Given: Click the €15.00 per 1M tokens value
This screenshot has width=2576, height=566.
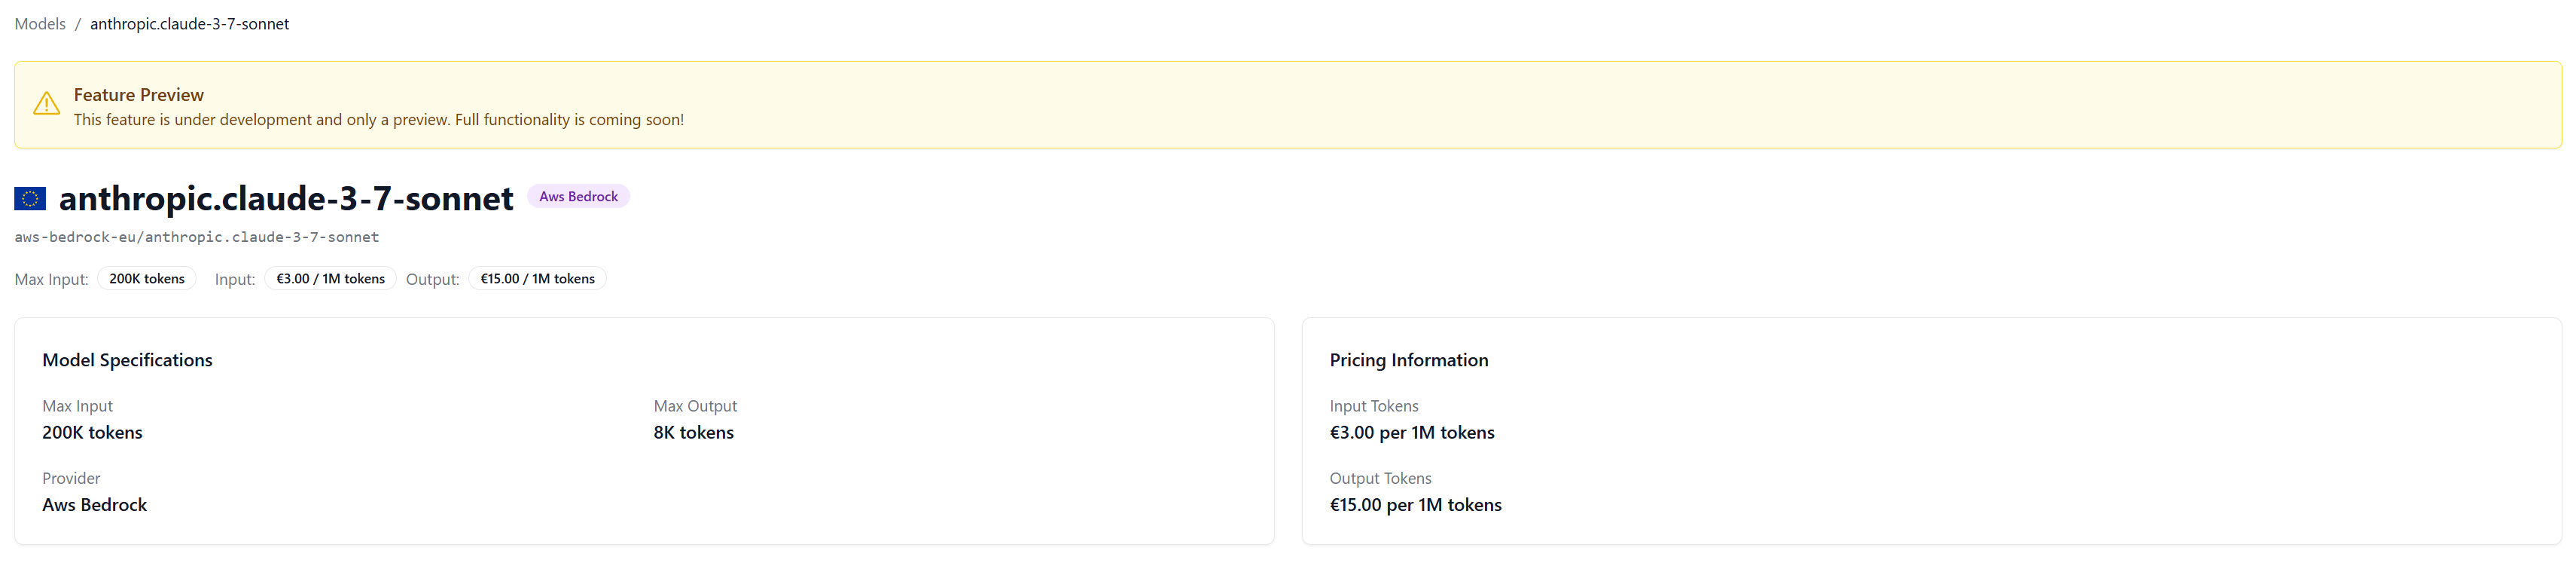Looking at the screenshot, I should 1415,505.
